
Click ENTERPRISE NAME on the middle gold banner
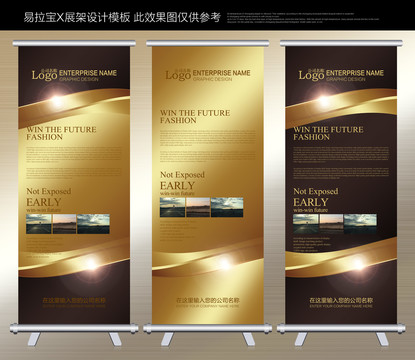click(221, 73)
